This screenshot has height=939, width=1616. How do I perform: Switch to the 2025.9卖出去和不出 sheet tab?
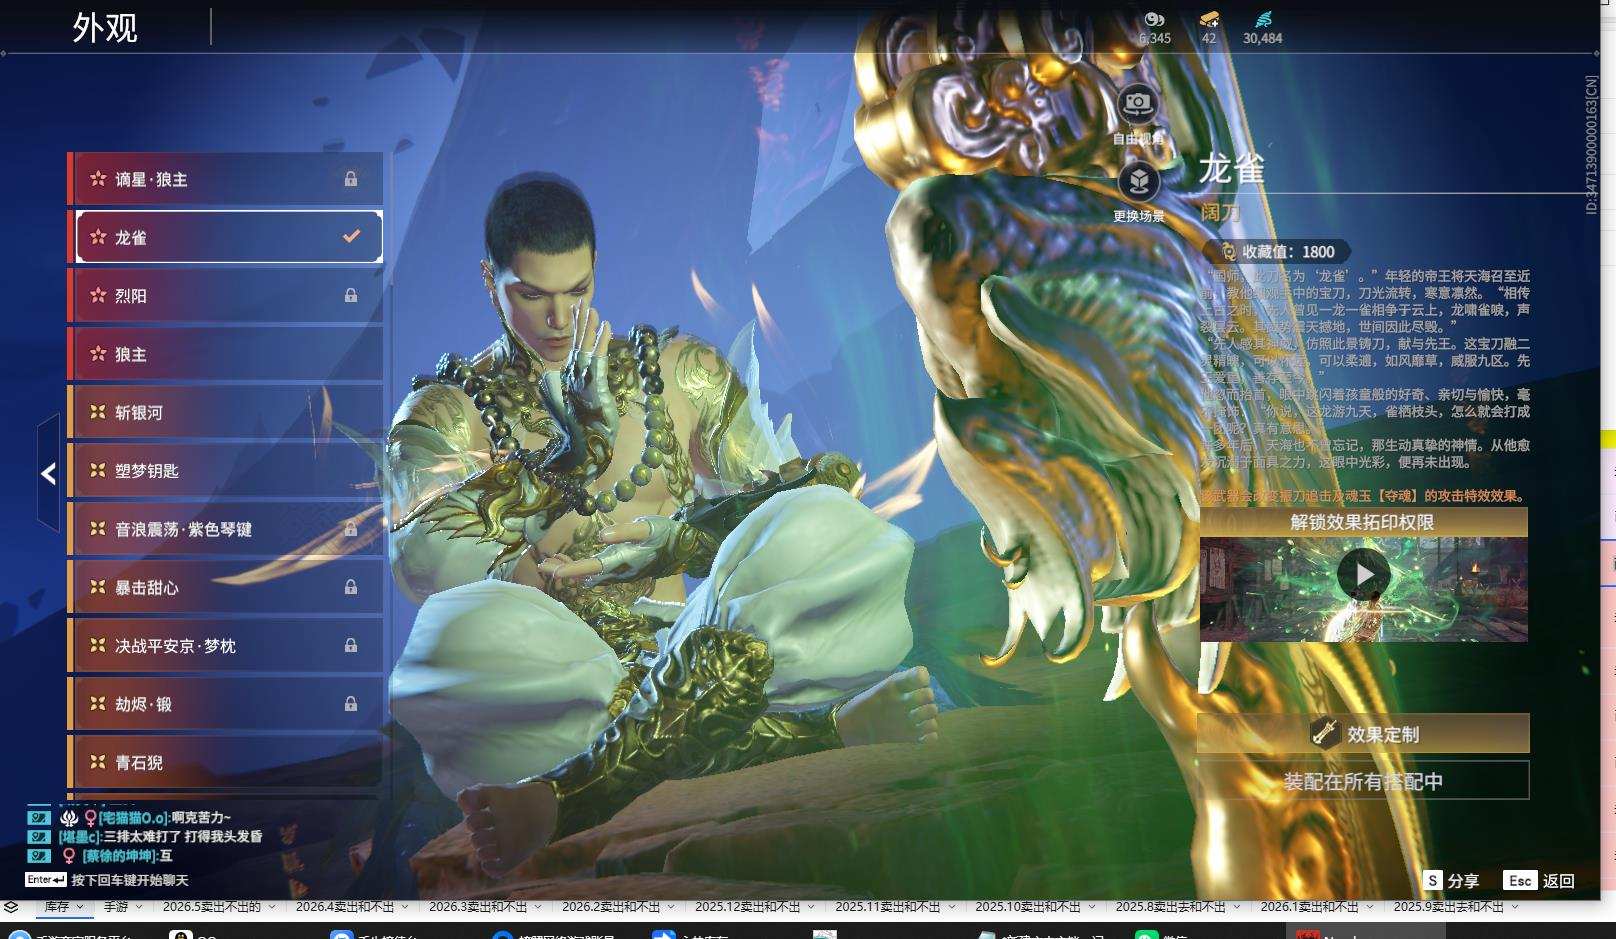click(1448, 907)
